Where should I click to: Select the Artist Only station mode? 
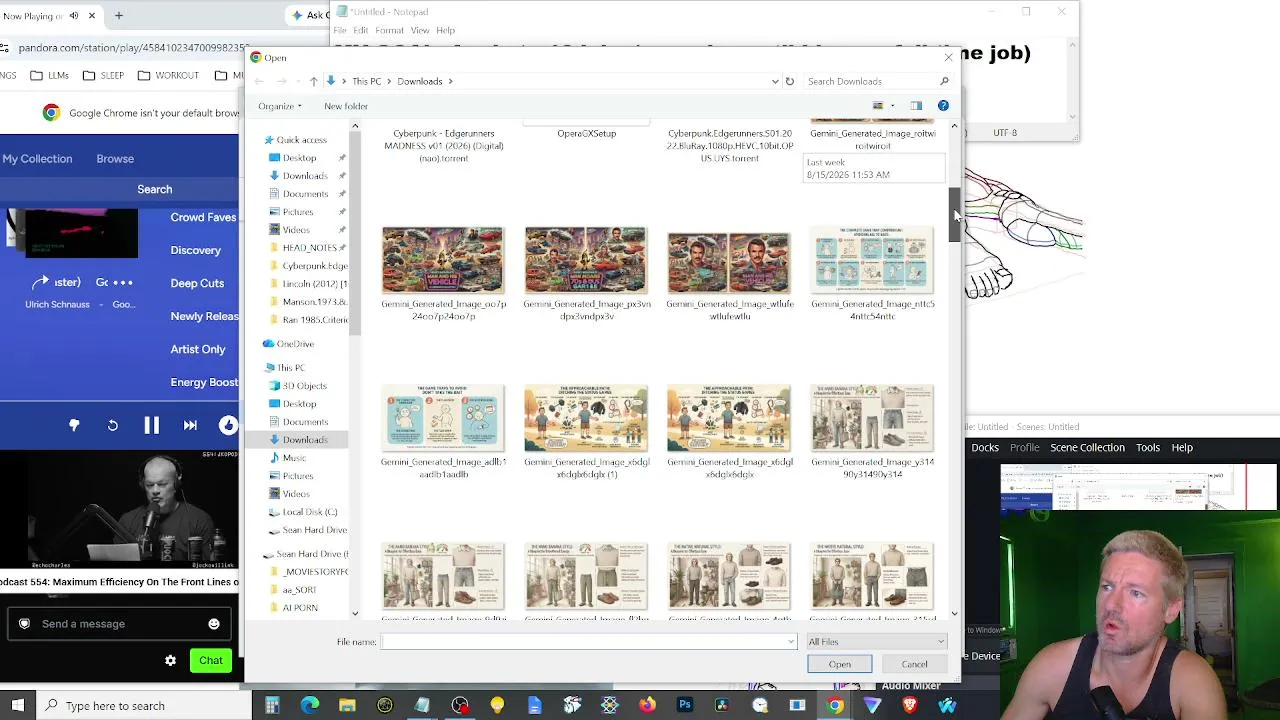tap(198, 349)
